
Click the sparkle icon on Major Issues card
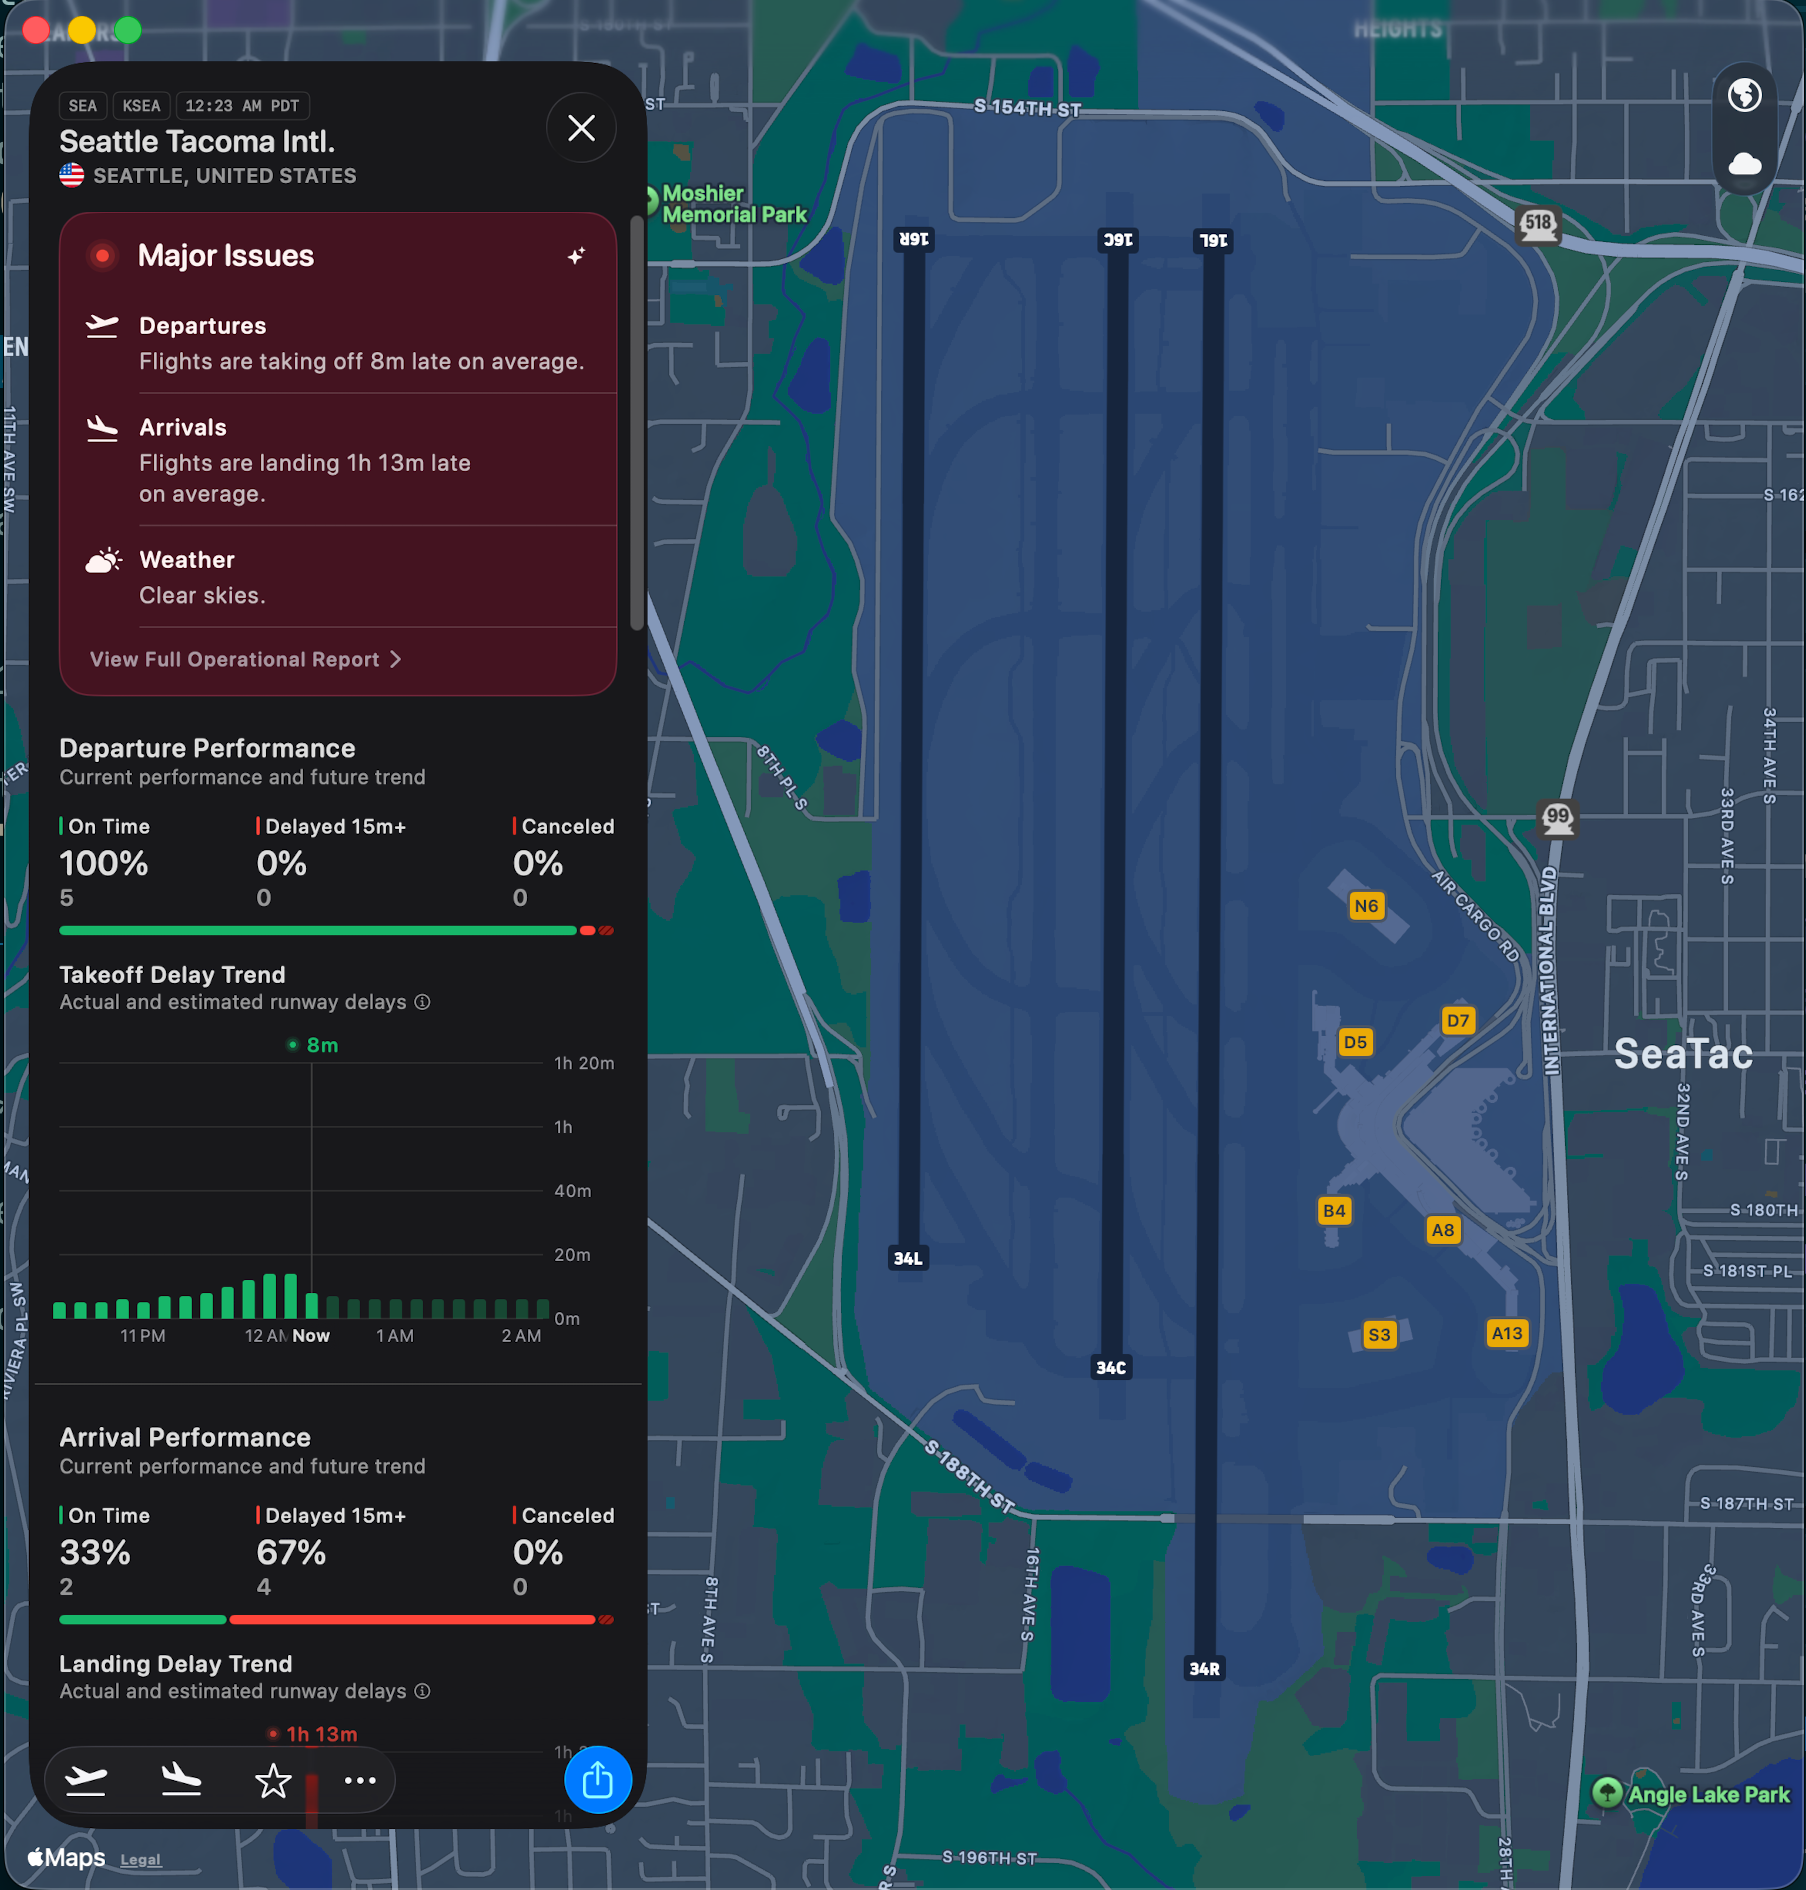(x=577, y=256)
